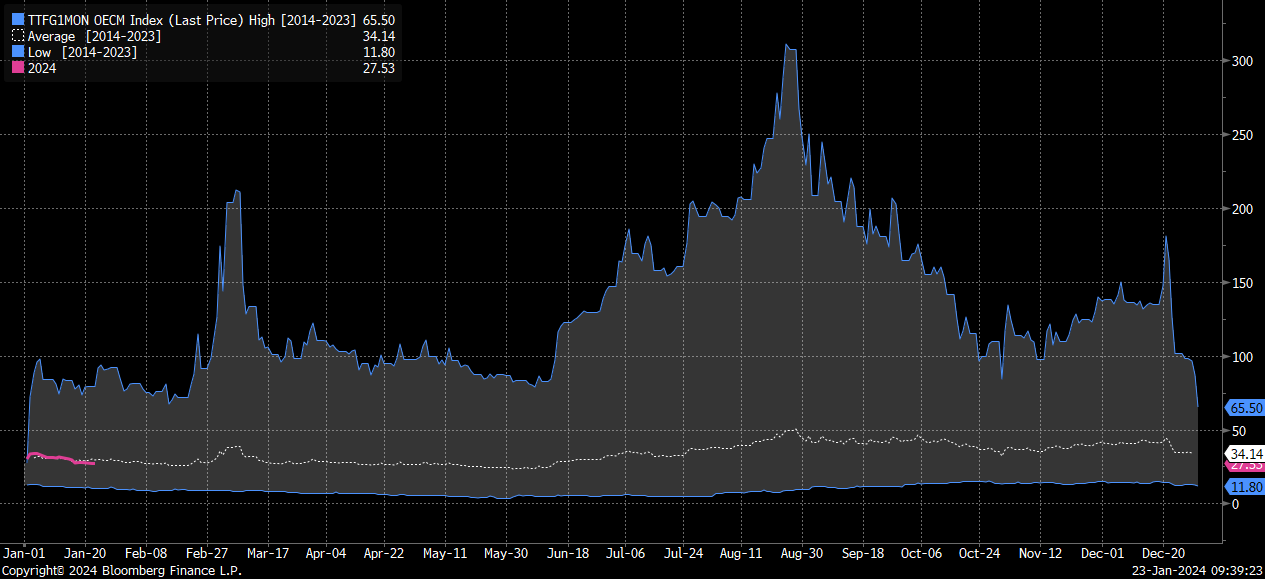
Task: Click the May-30 date axis label
Action: [x=506, y=552]
